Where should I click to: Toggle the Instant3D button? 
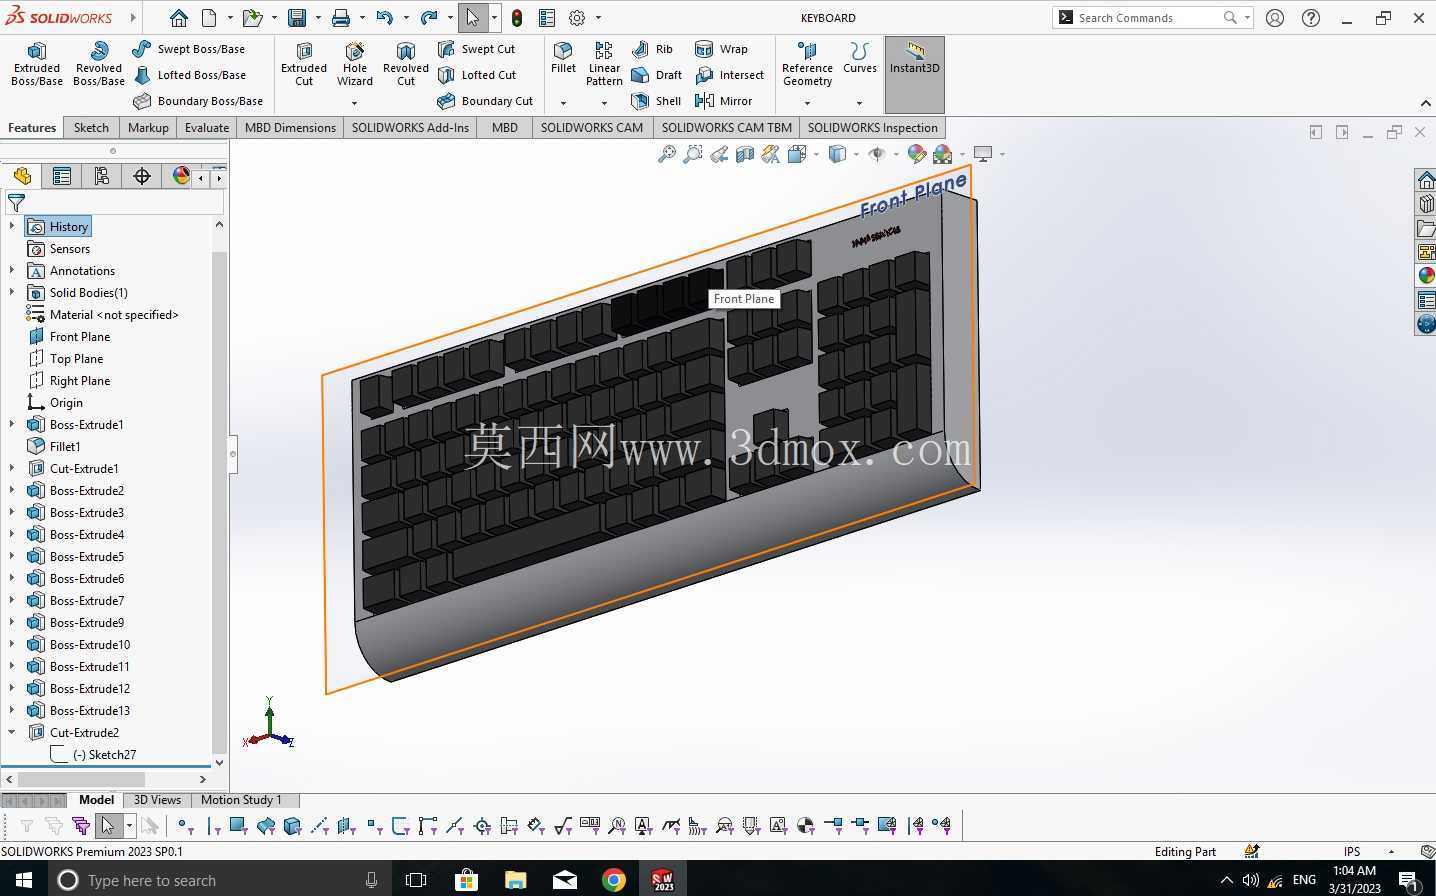(x=914, y=74)
